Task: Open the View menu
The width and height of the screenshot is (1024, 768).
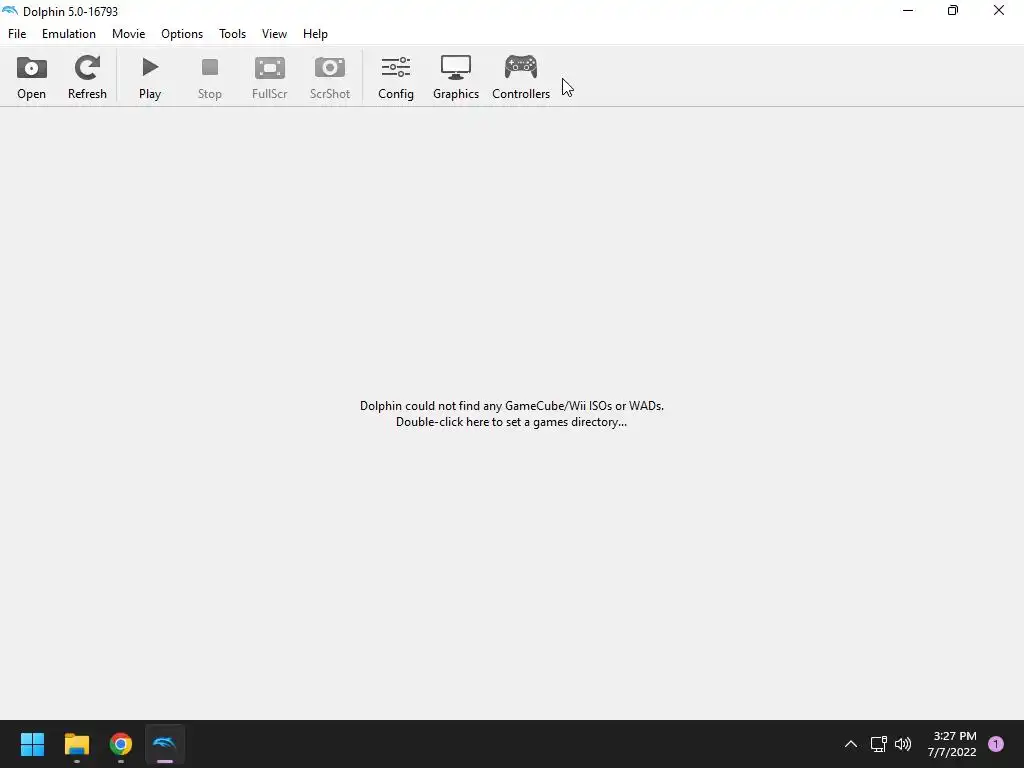Action: coord(274,34)
